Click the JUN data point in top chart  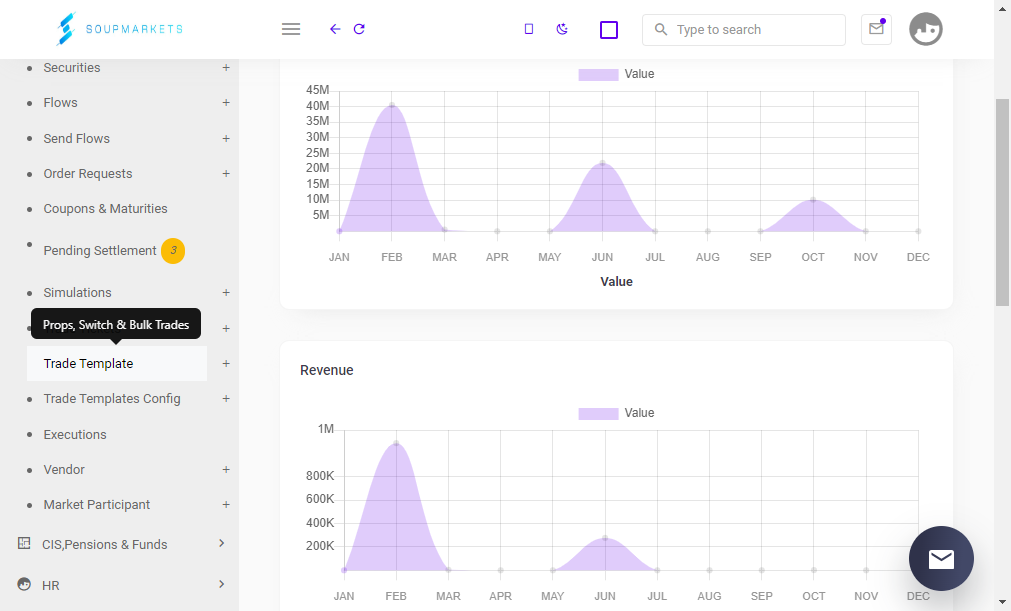[602, 163]
